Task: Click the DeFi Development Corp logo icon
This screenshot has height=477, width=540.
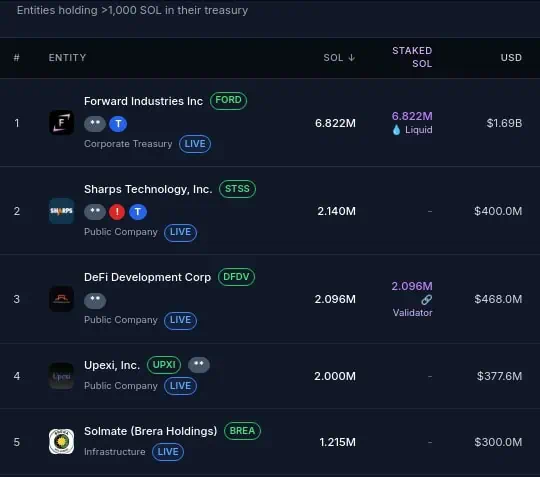Action: point(61,299)
